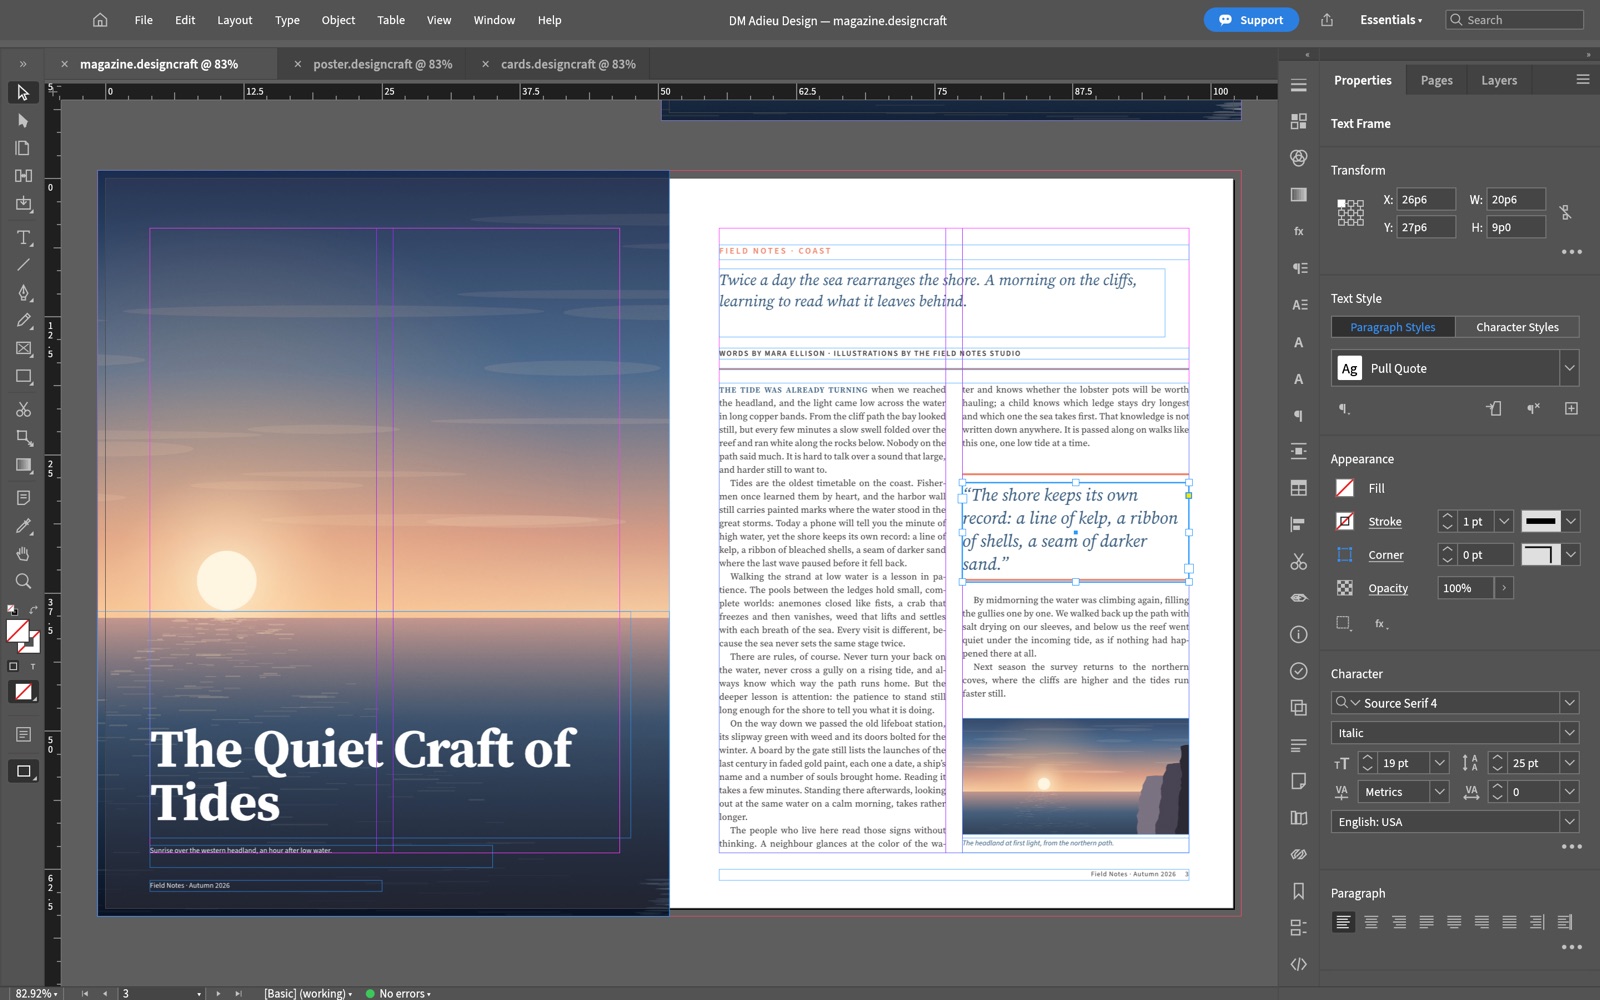The height and width of the screenshot is (1000, 1600).
Task: Set paragraph alignment to Align Right
Action: (x=1399, y=922)
